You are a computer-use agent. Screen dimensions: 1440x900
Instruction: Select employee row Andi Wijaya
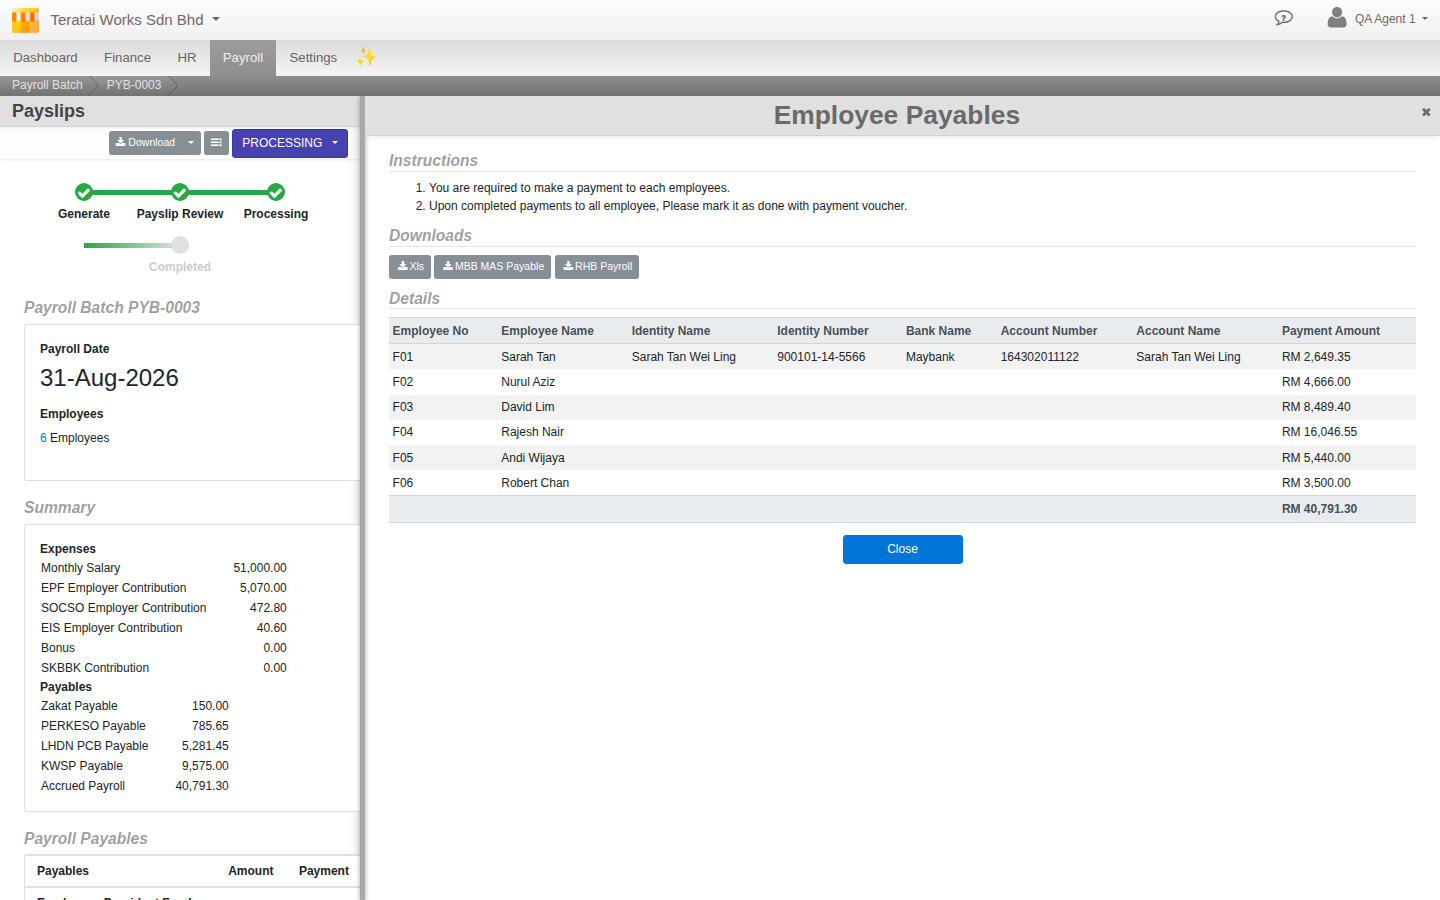[902, 458]
